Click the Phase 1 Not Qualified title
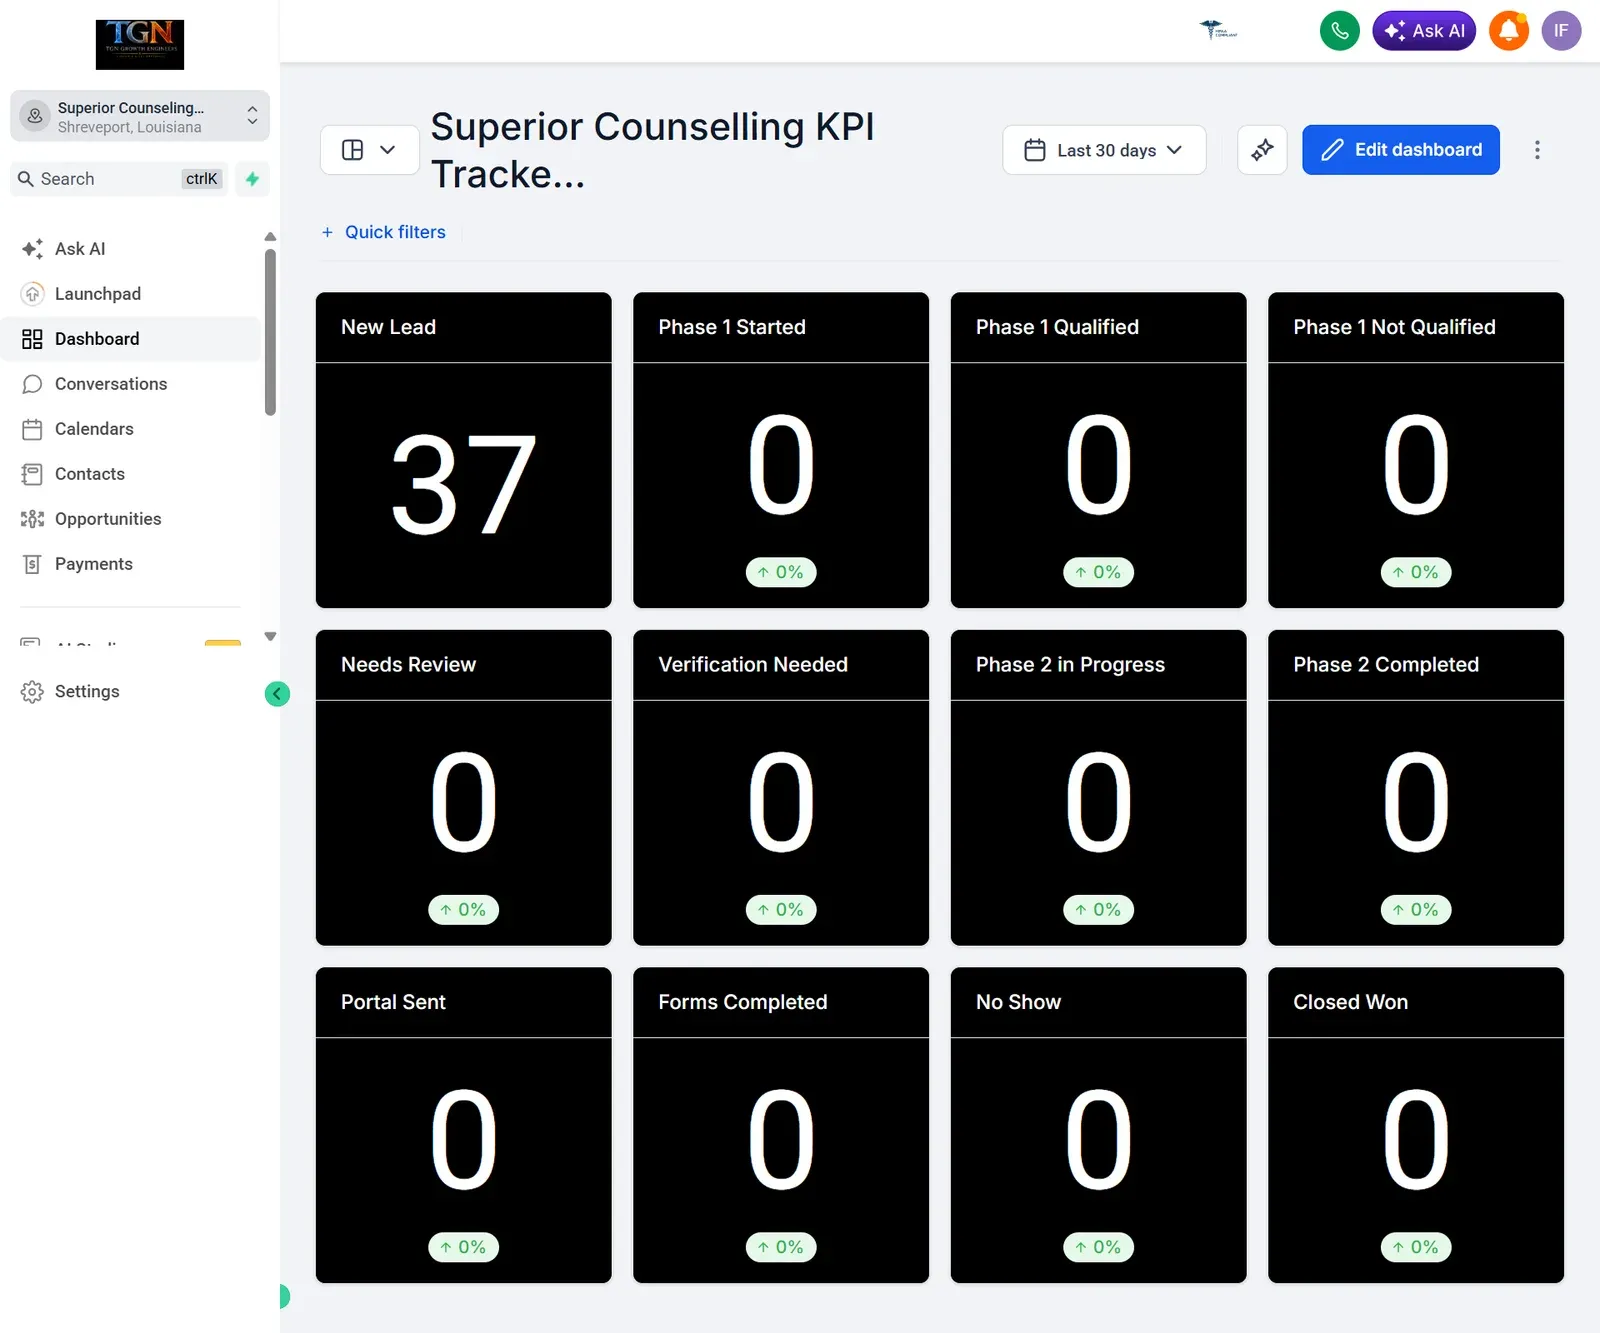The image size is (1600, 1333). point(1394,327)
